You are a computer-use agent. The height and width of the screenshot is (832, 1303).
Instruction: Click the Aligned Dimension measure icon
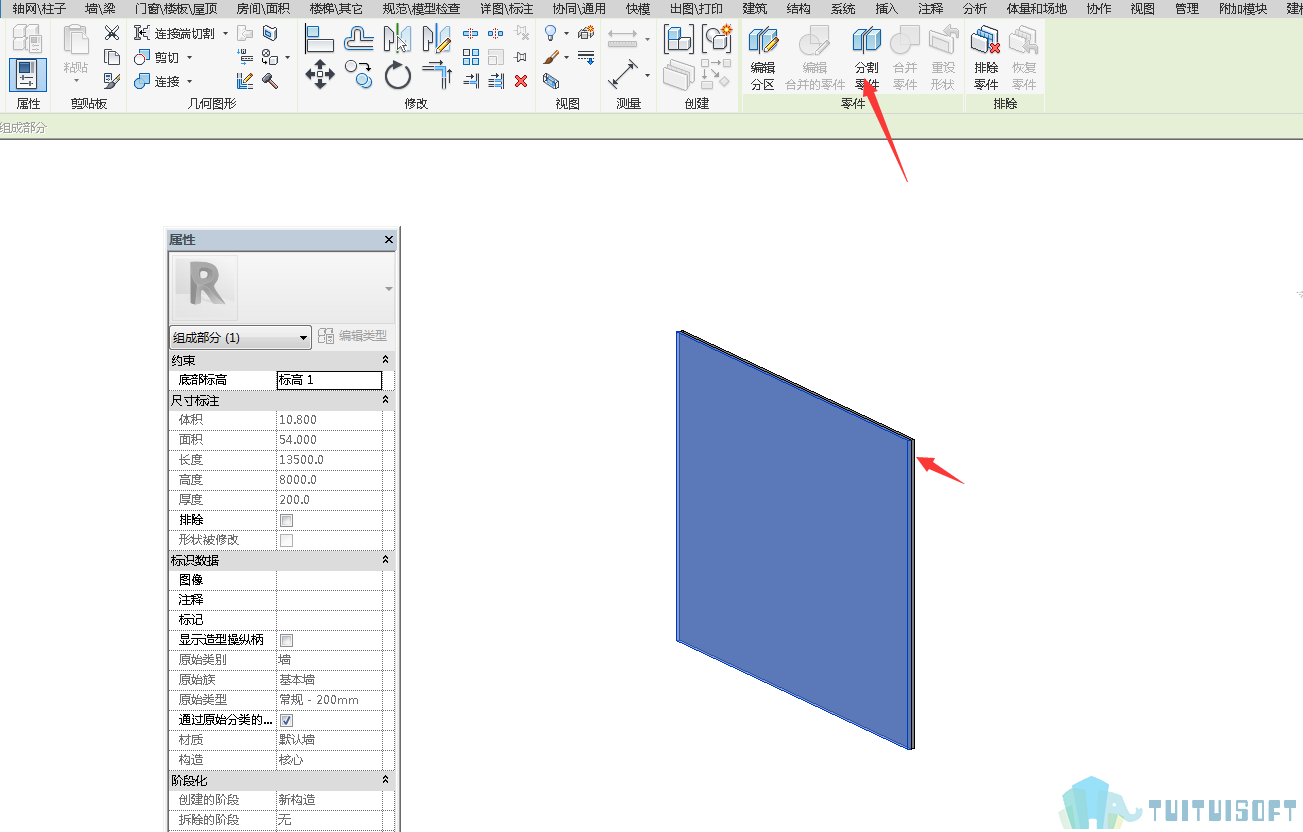click(624, 75)
